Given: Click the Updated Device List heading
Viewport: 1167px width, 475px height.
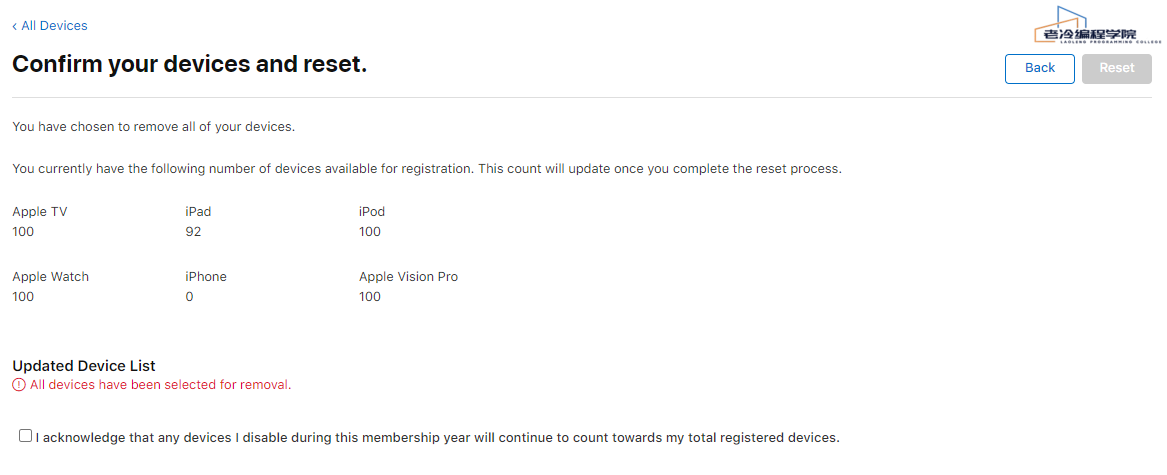Looking at the screenshot, I should (84, 366).
